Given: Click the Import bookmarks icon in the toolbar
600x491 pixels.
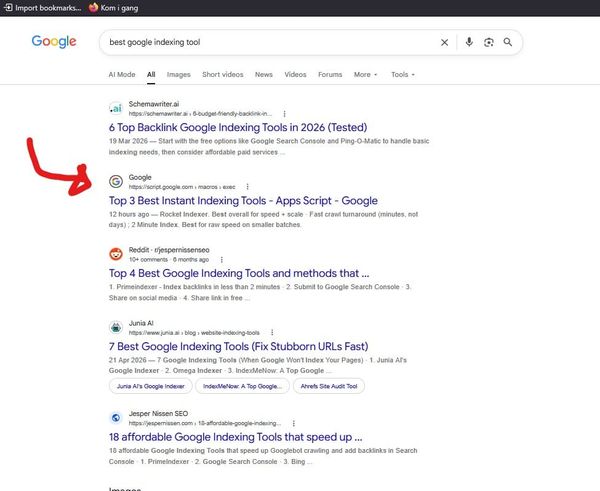Looking at the screenshot, I should [8, 7].
